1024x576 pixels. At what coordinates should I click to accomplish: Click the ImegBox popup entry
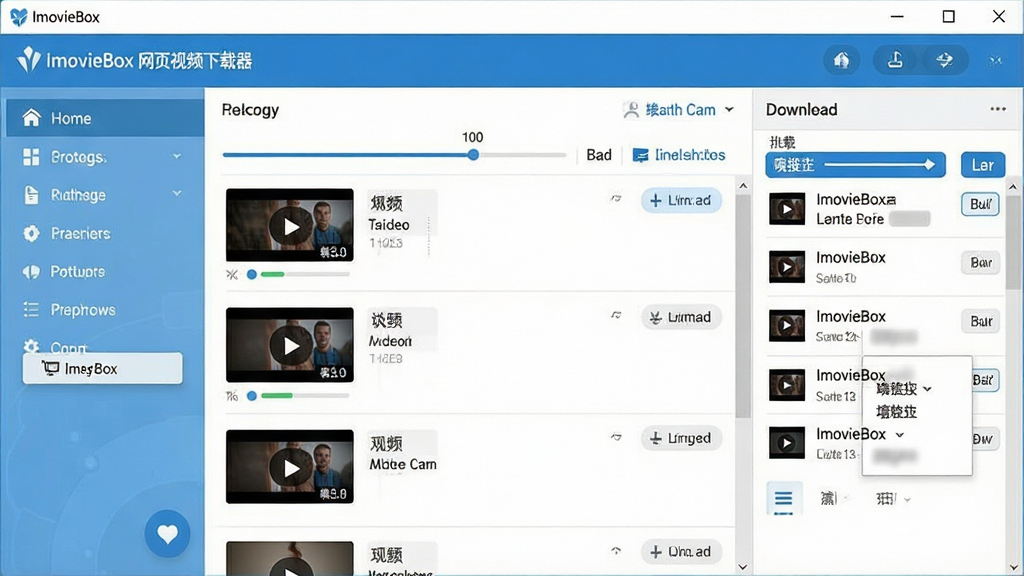pos(103,368)
